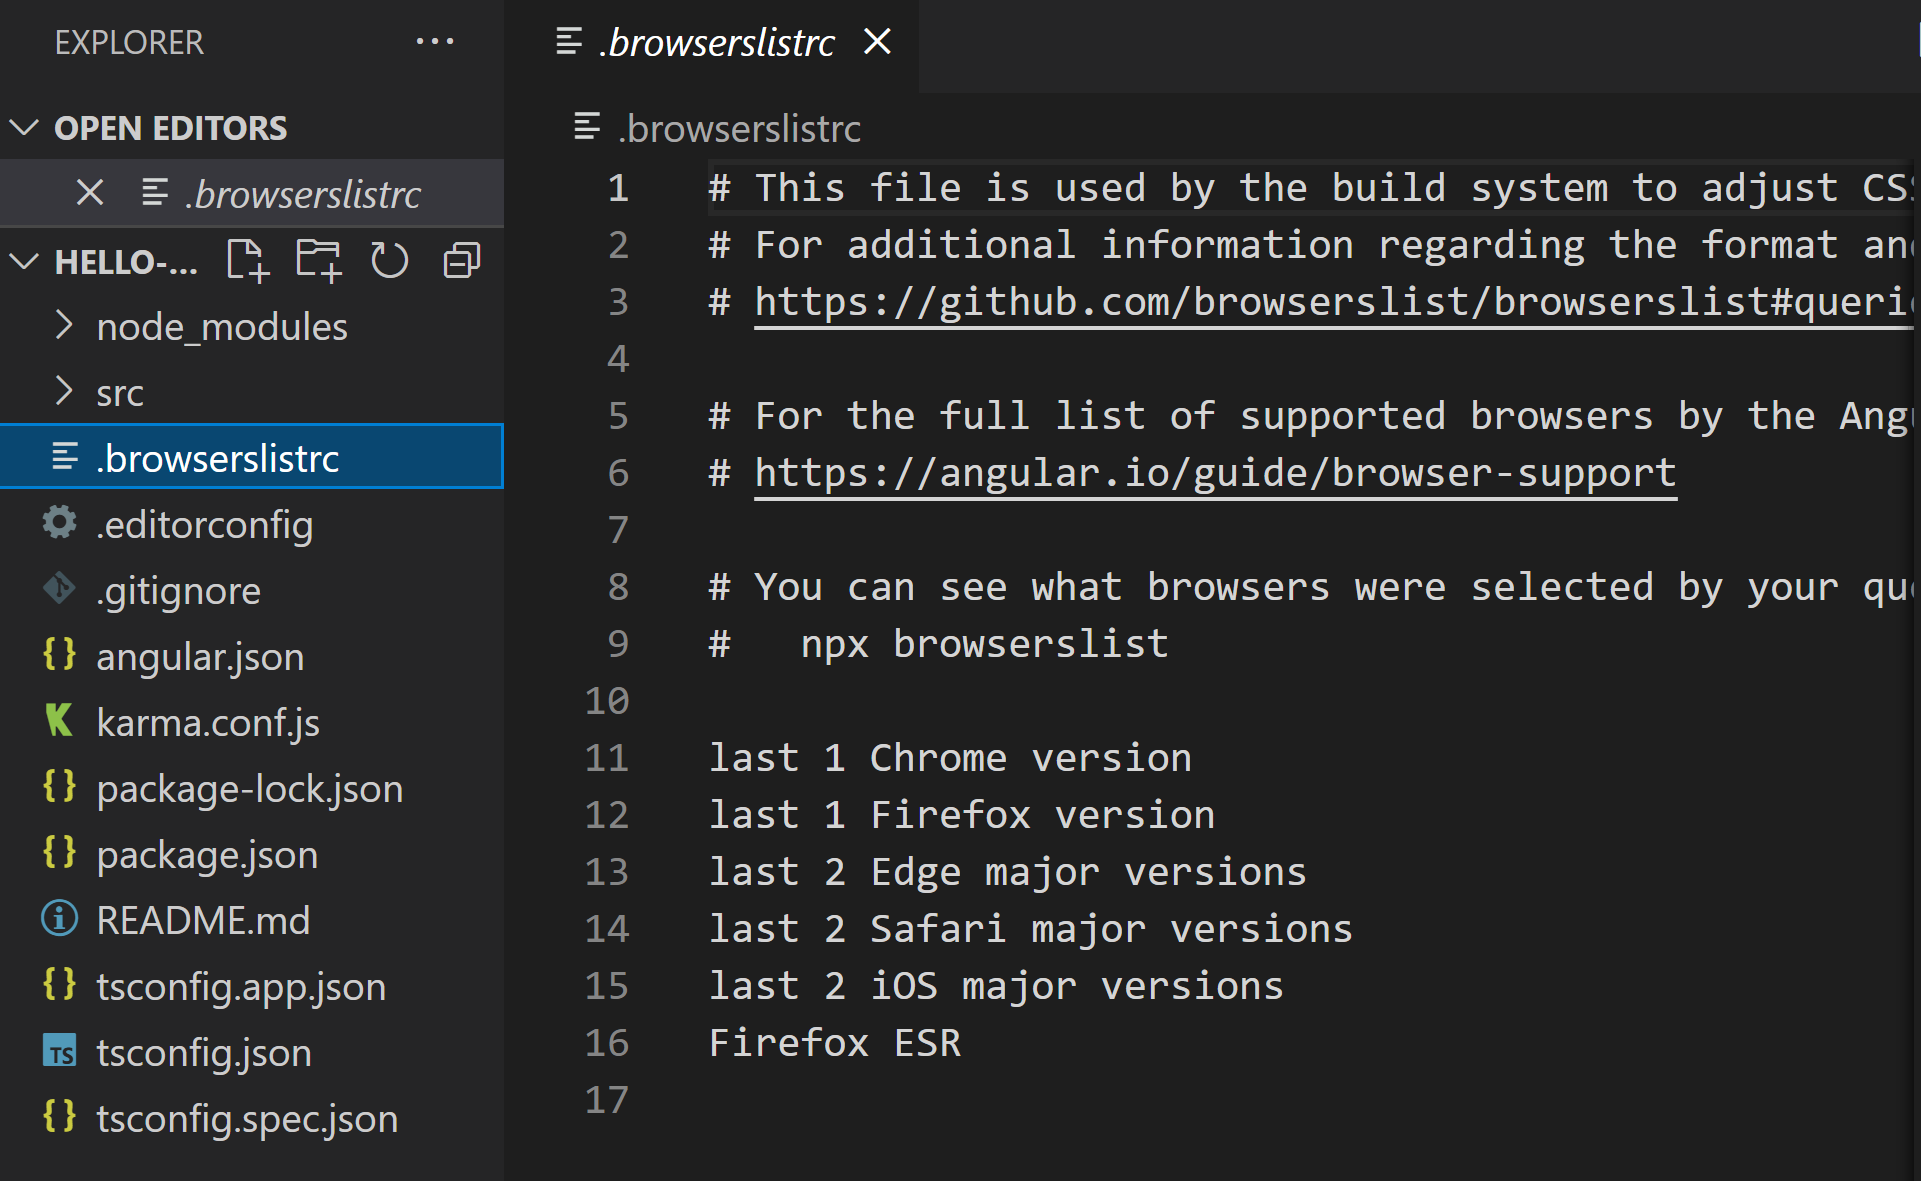Collapse the HELLO project folder section
1921x1181 pixels.
24,262
